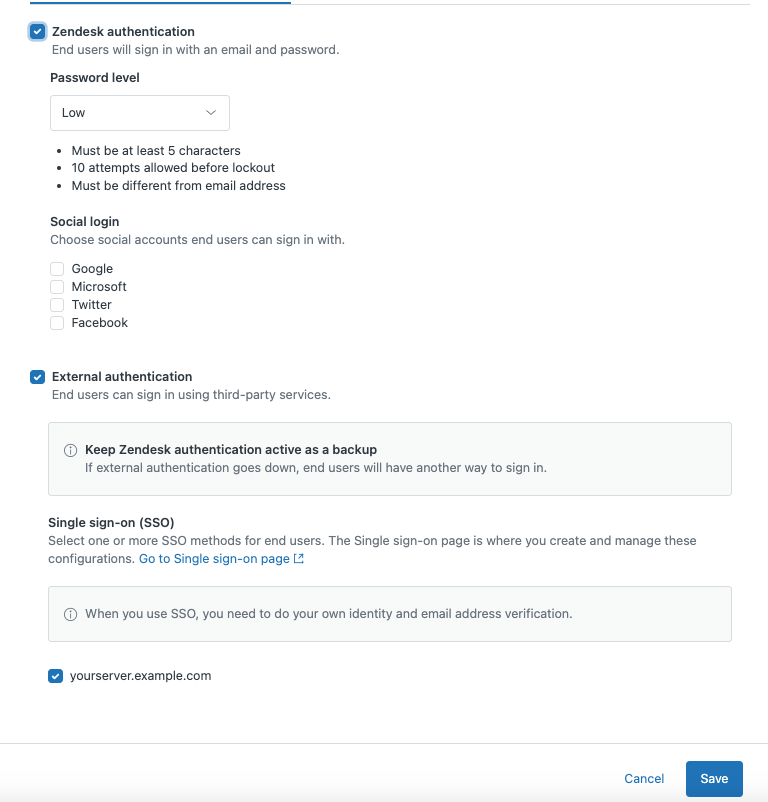This screenshot has height=802, width=768.
Task: Click the info icon in the SSO verification notice
Action: 70,614
